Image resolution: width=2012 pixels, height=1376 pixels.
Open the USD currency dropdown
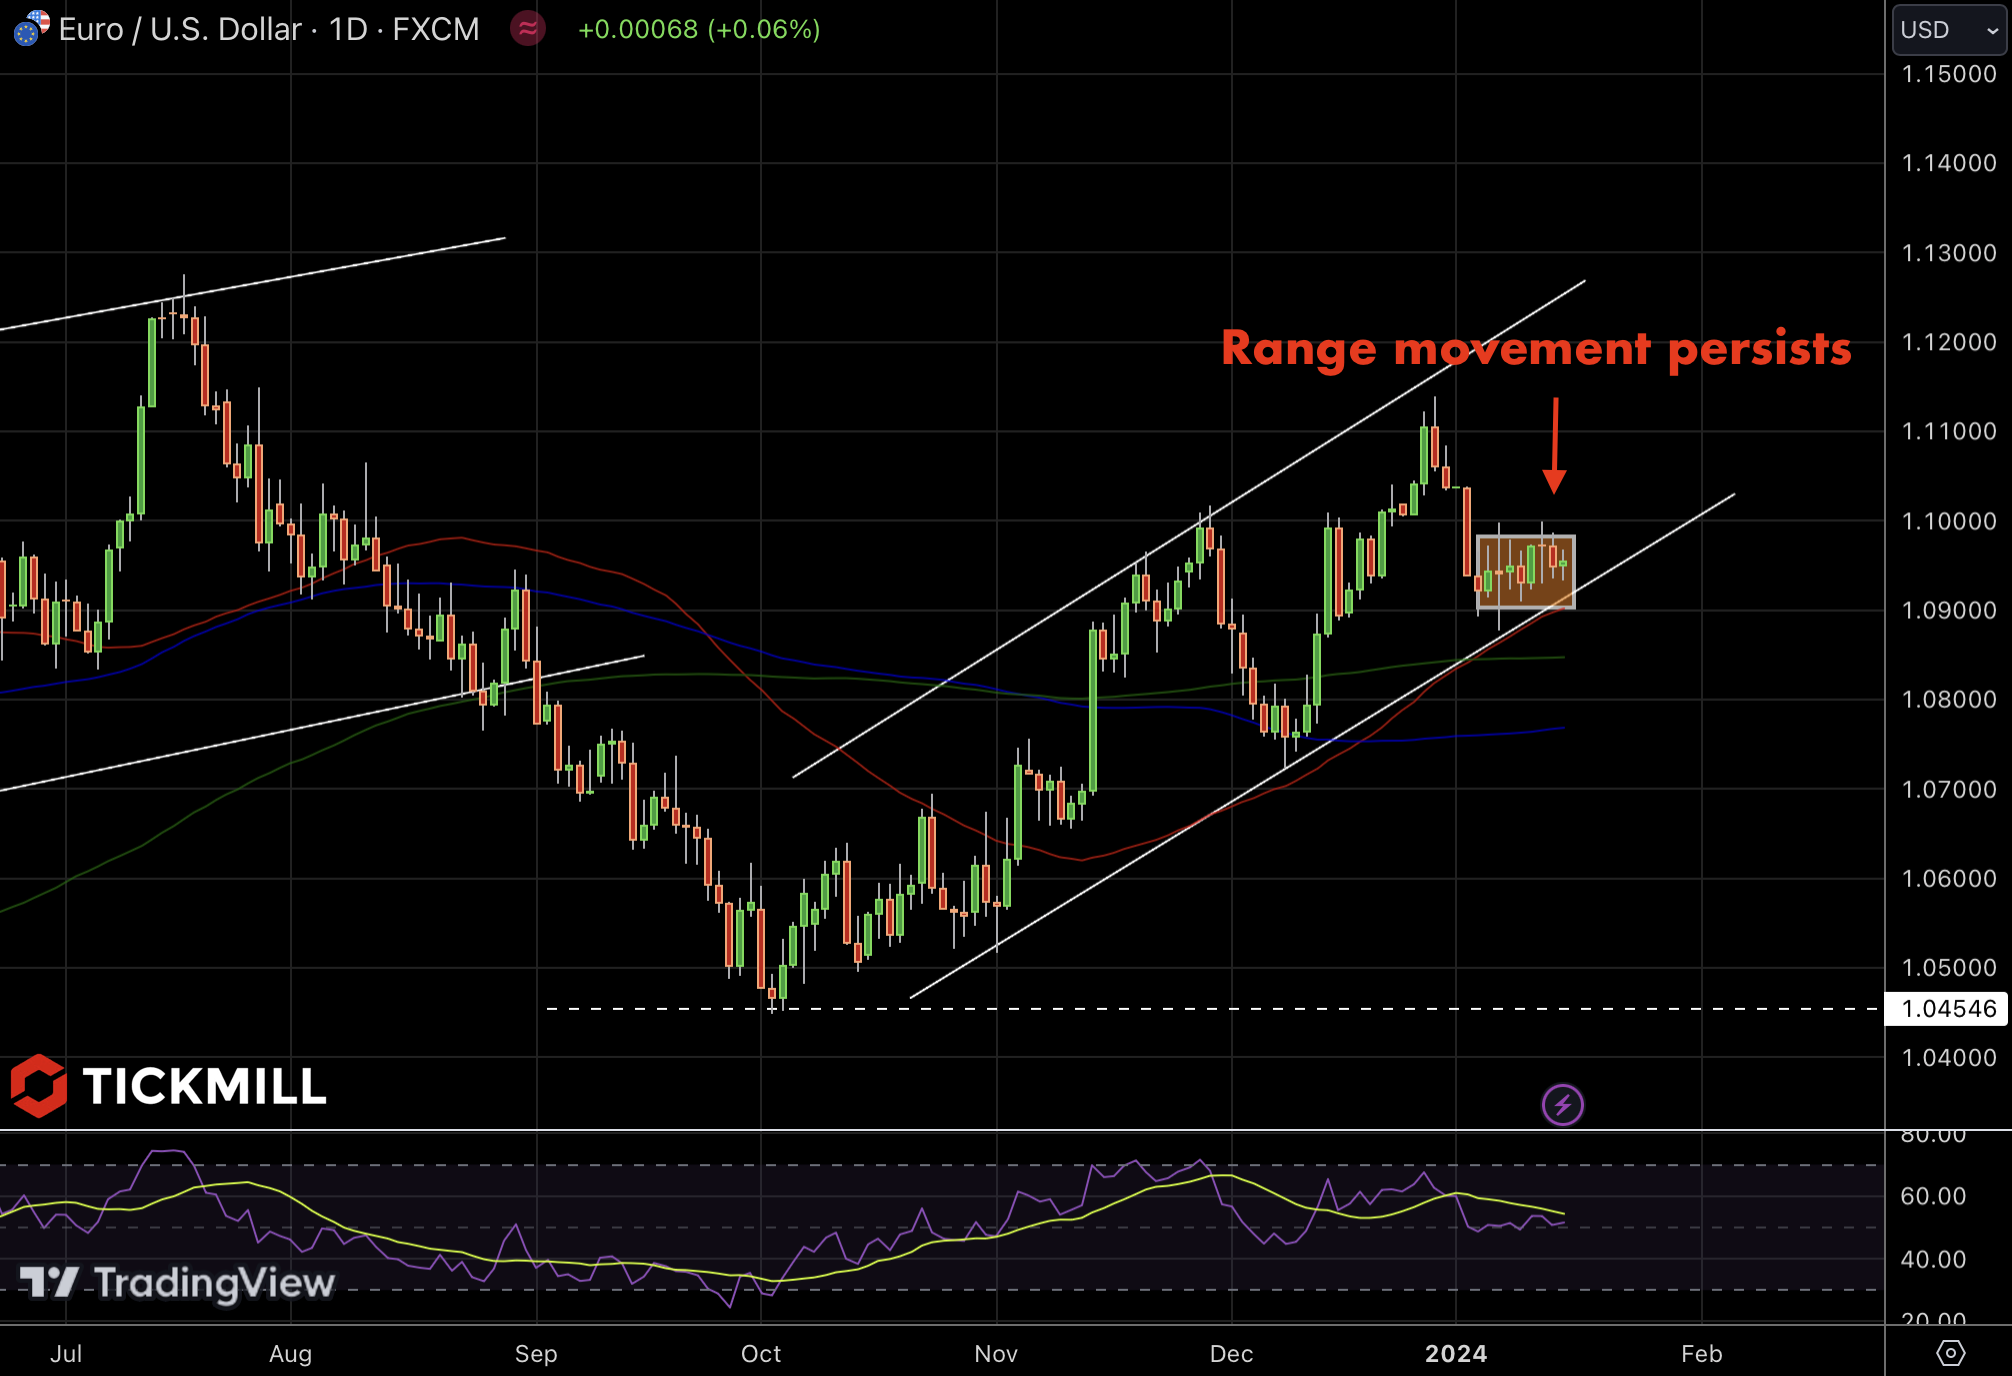[x=1948, y=30]
